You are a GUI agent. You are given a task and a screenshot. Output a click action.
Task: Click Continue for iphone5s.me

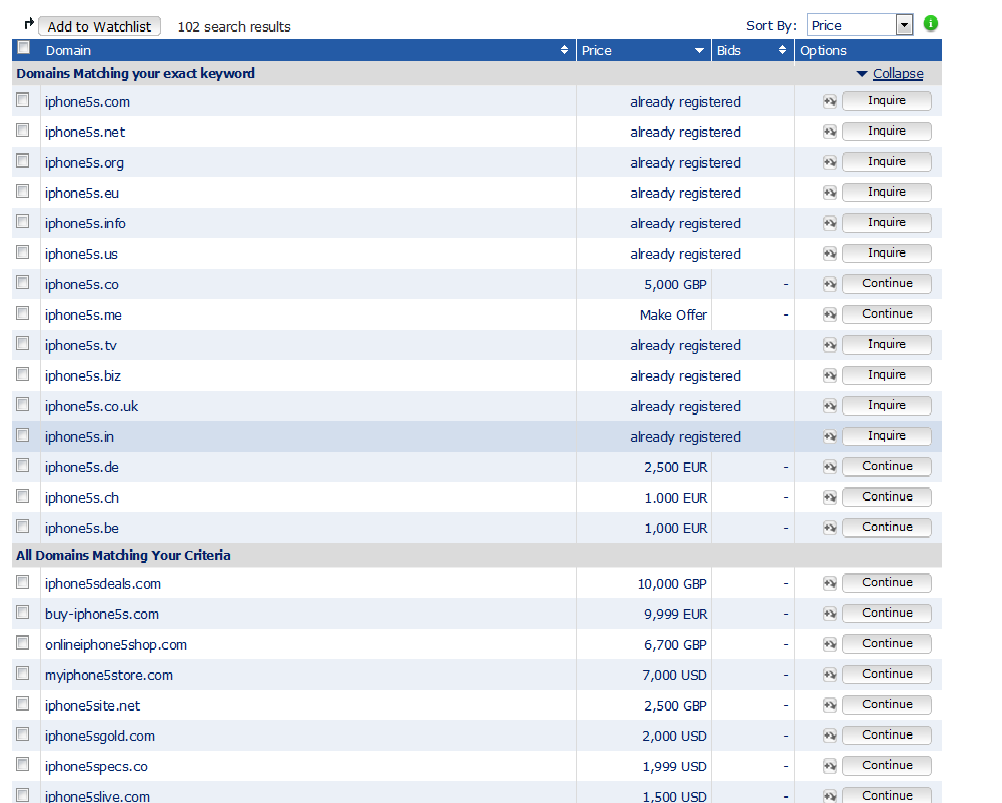coord(886,314)
